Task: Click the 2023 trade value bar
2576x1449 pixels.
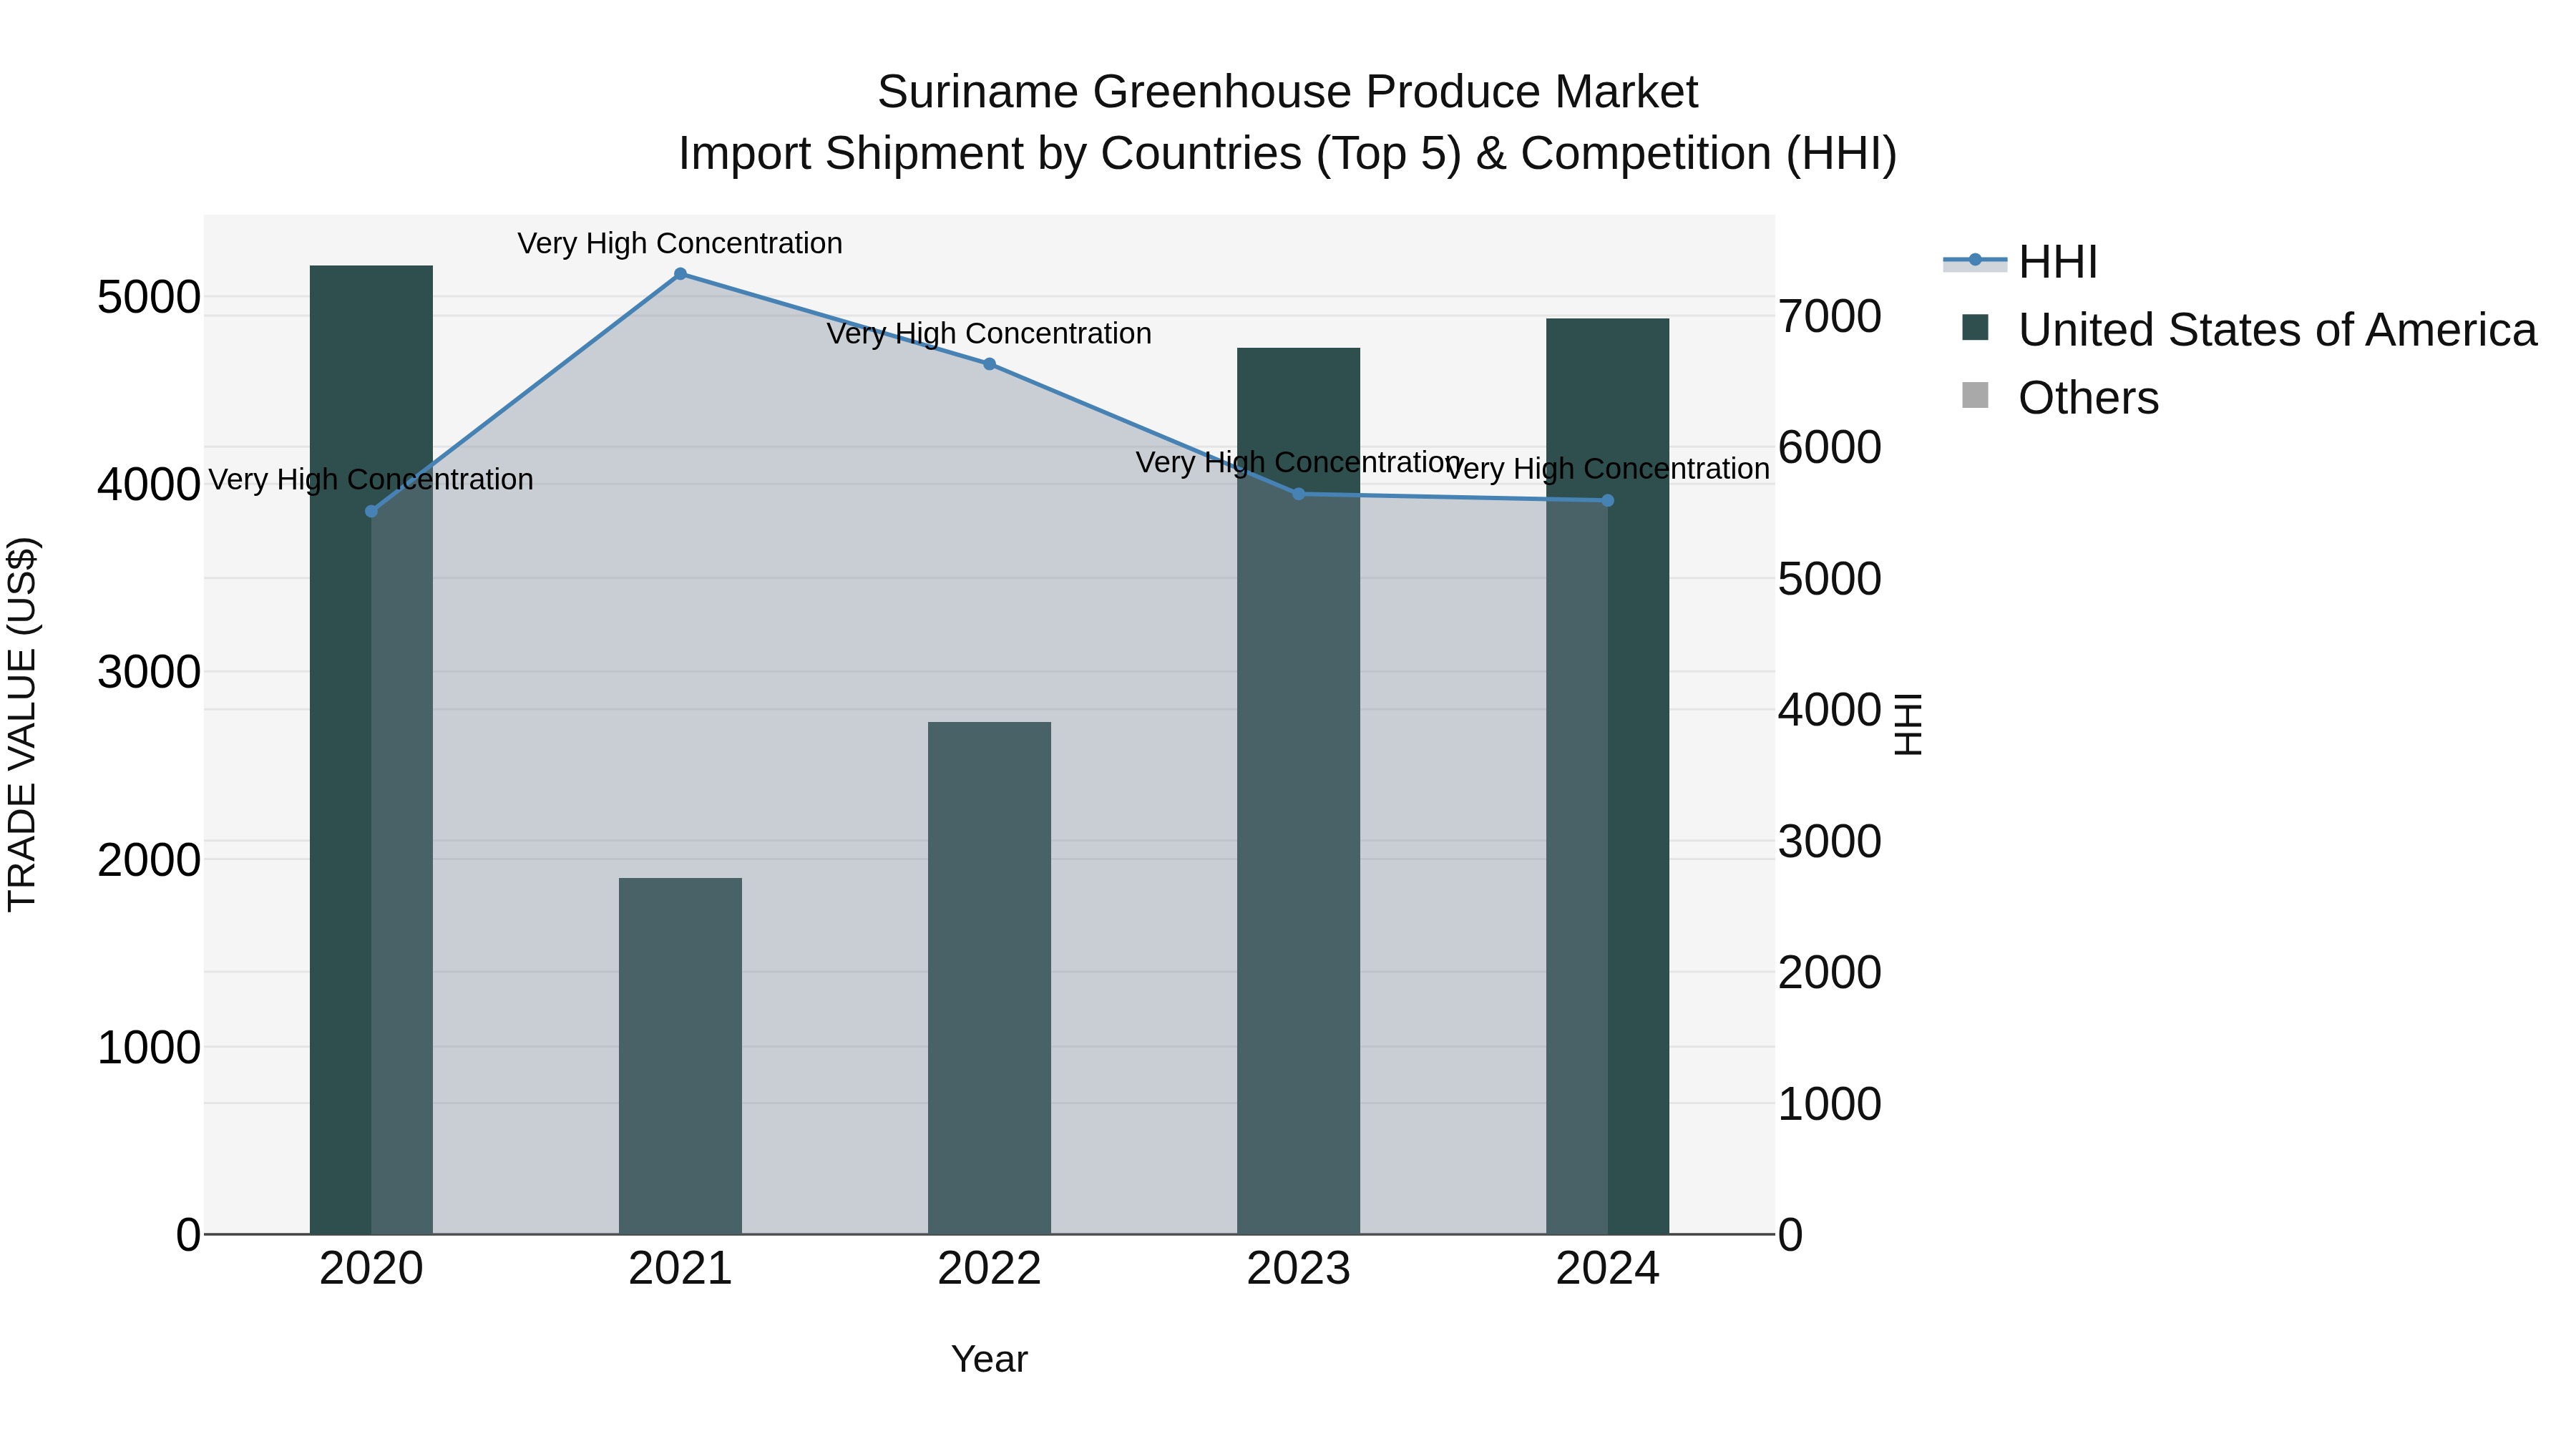Action: 1298,791
